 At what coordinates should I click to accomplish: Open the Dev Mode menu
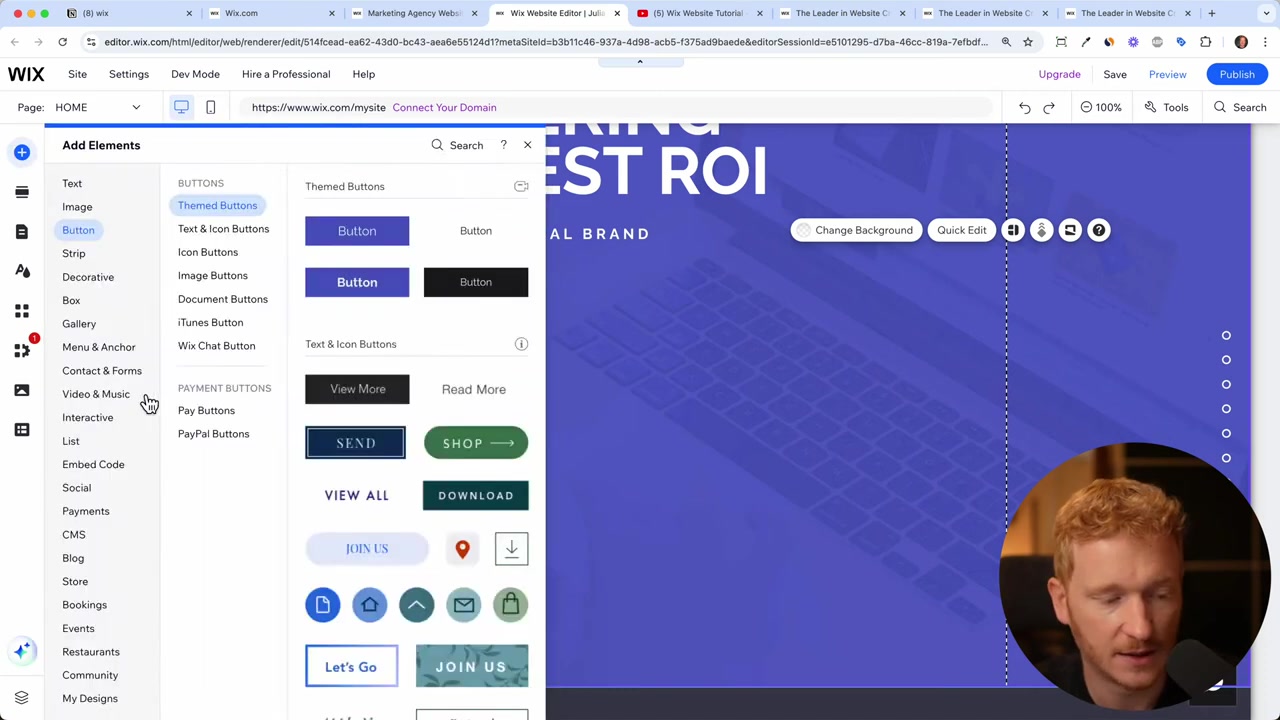tap(195, 74)
